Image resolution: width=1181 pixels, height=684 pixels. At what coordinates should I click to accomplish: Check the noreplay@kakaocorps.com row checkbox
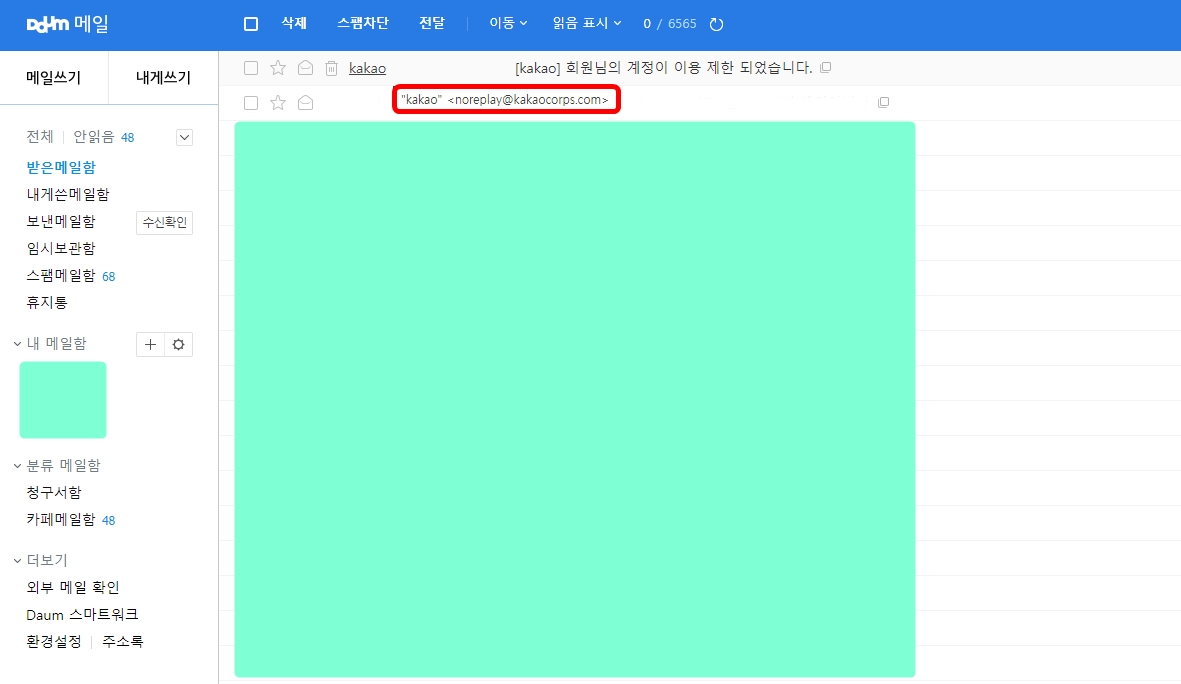tap(251, 102)
